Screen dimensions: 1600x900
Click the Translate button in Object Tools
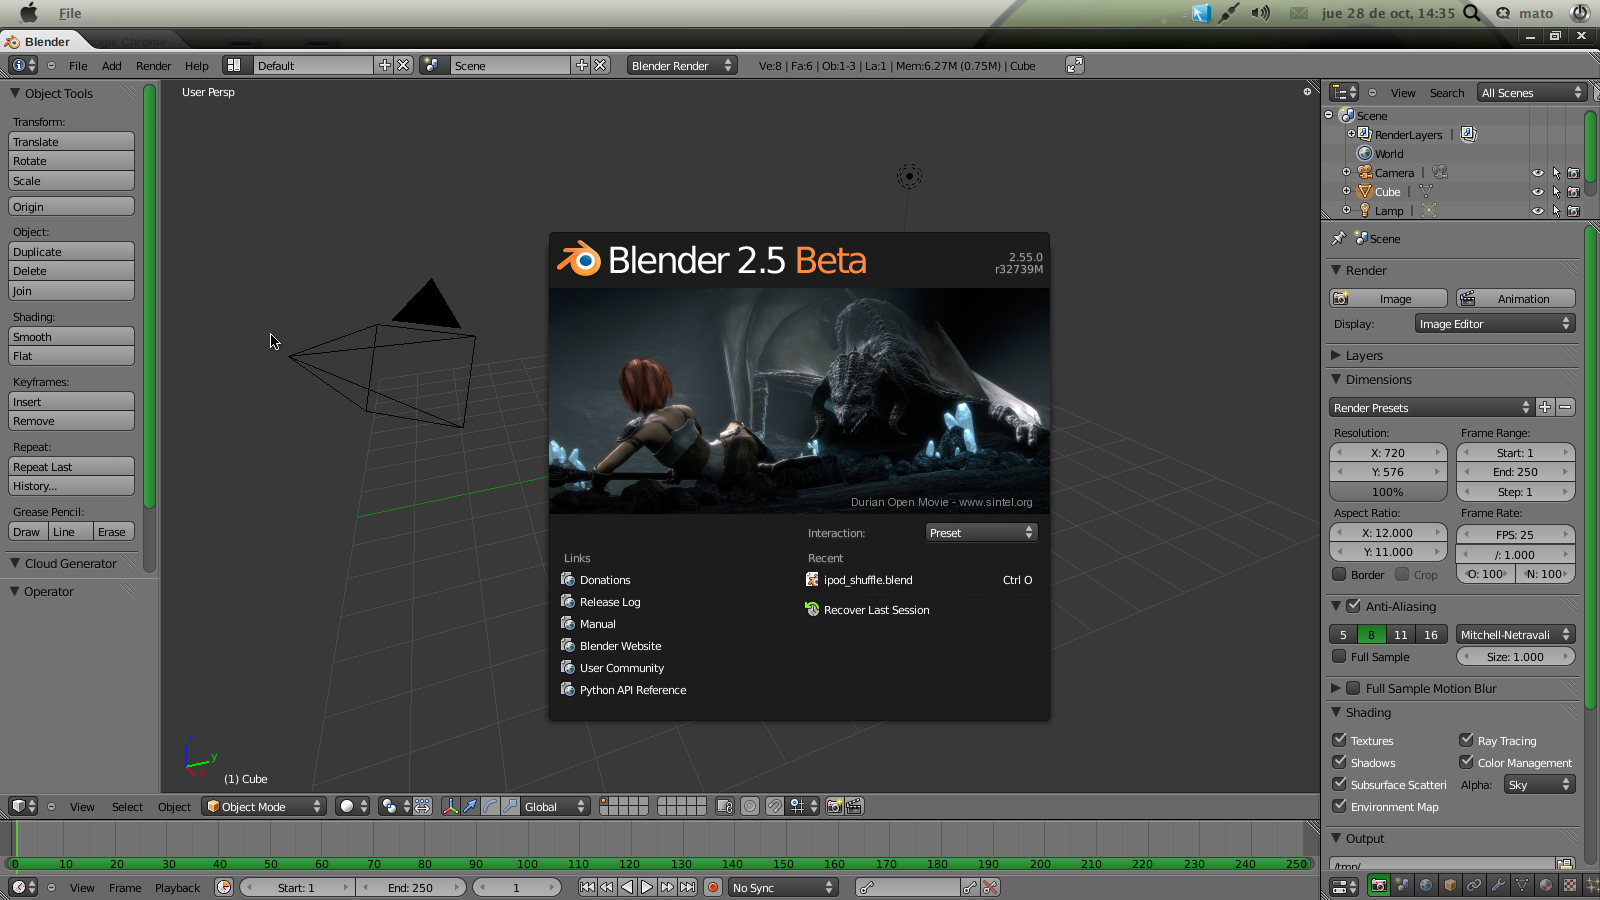point(71,142)
